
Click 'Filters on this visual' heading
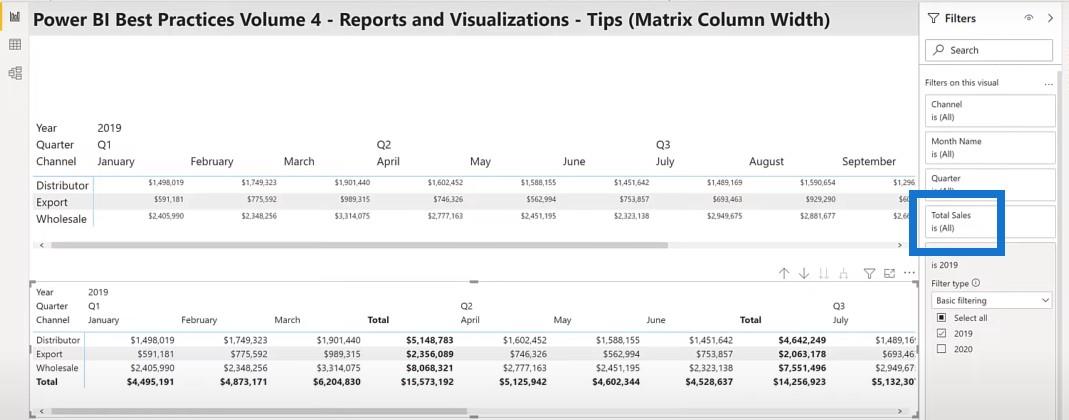coord(962,82)
